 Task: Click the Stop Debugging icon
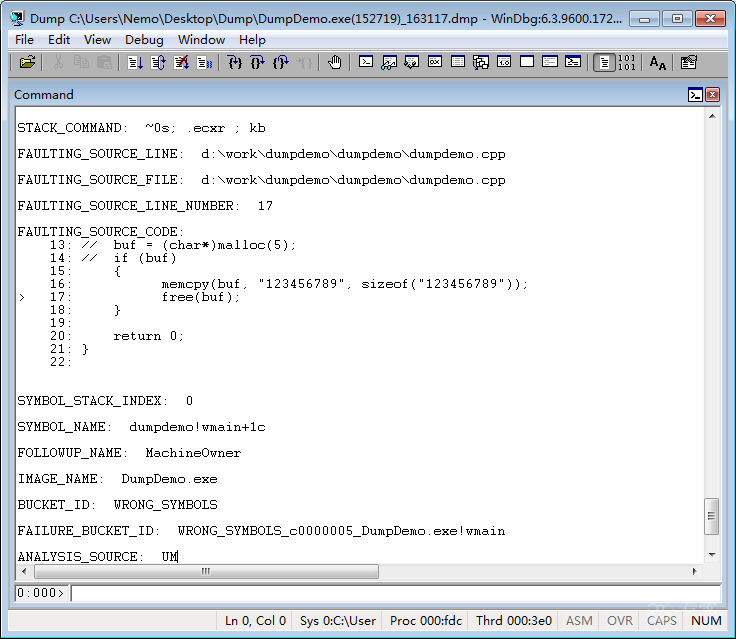181,62
